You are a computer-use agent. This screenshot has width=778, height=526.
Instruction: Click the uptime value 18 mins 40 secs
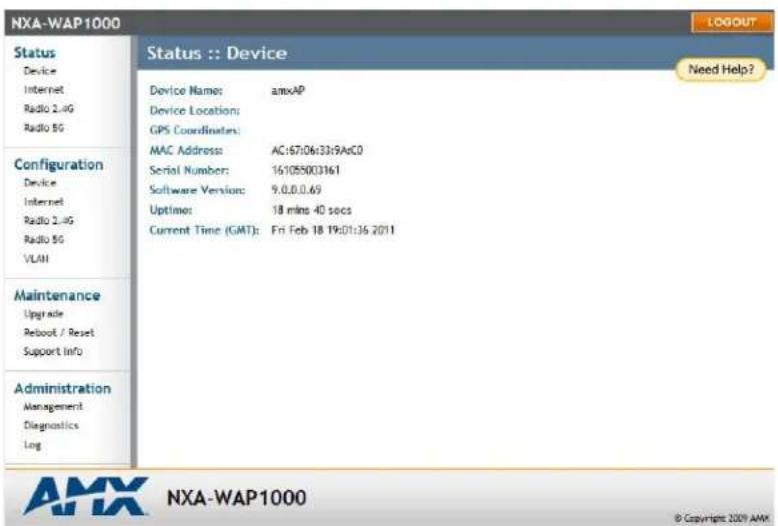312,210
